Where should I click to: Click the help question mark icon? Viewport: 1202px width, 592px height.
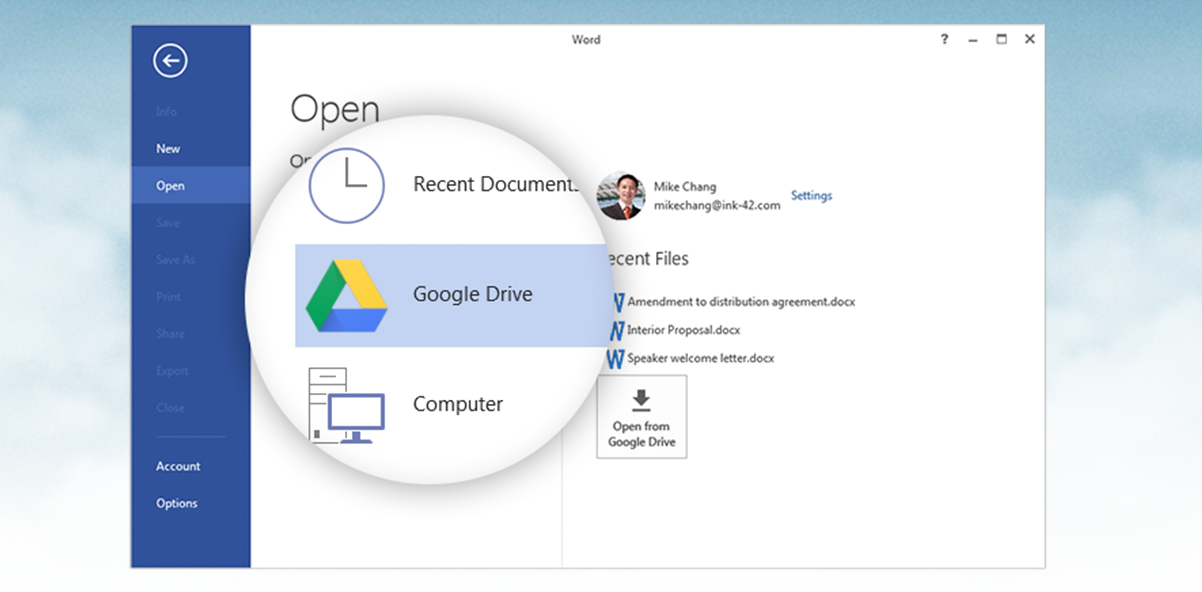coord(944,39)
